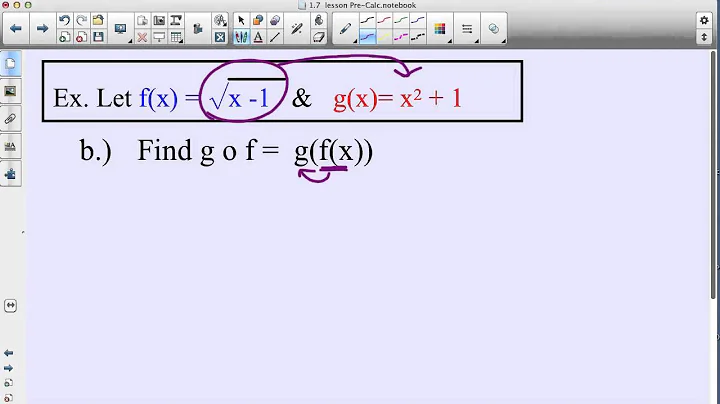
Task: Go to the previous page with back arrow
Action: (x=16, y=28)
